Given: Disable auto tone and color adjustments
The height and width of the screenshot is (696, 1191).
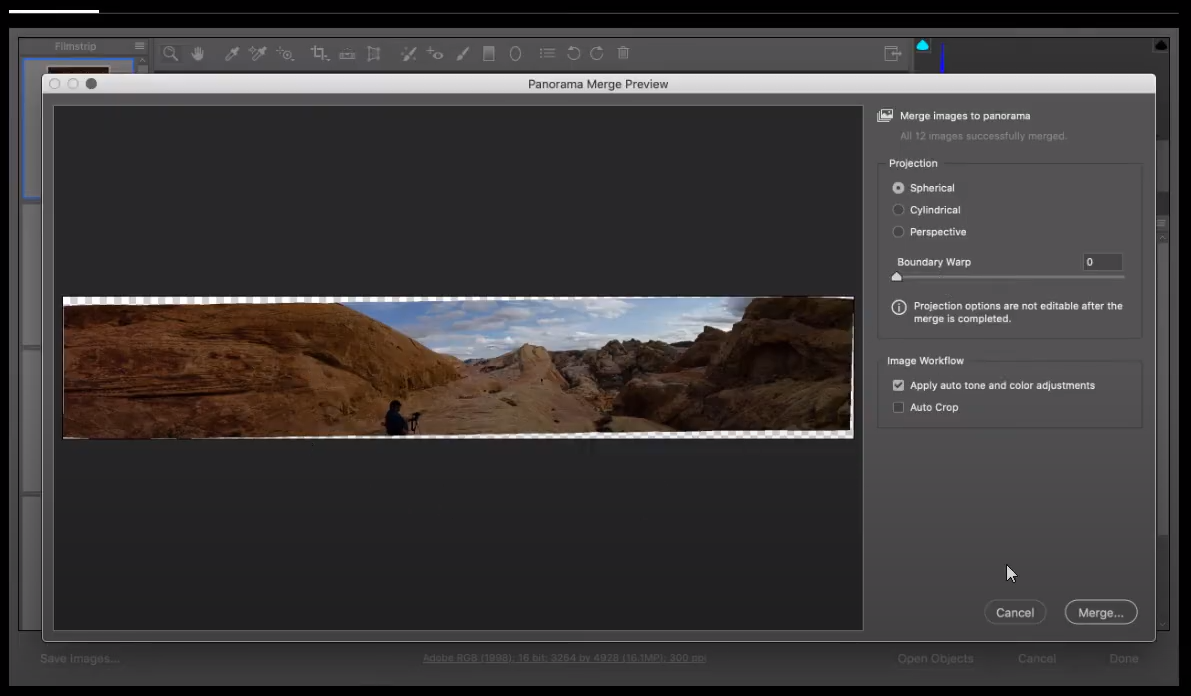Looking at the screenshot, I should (898, 385).
